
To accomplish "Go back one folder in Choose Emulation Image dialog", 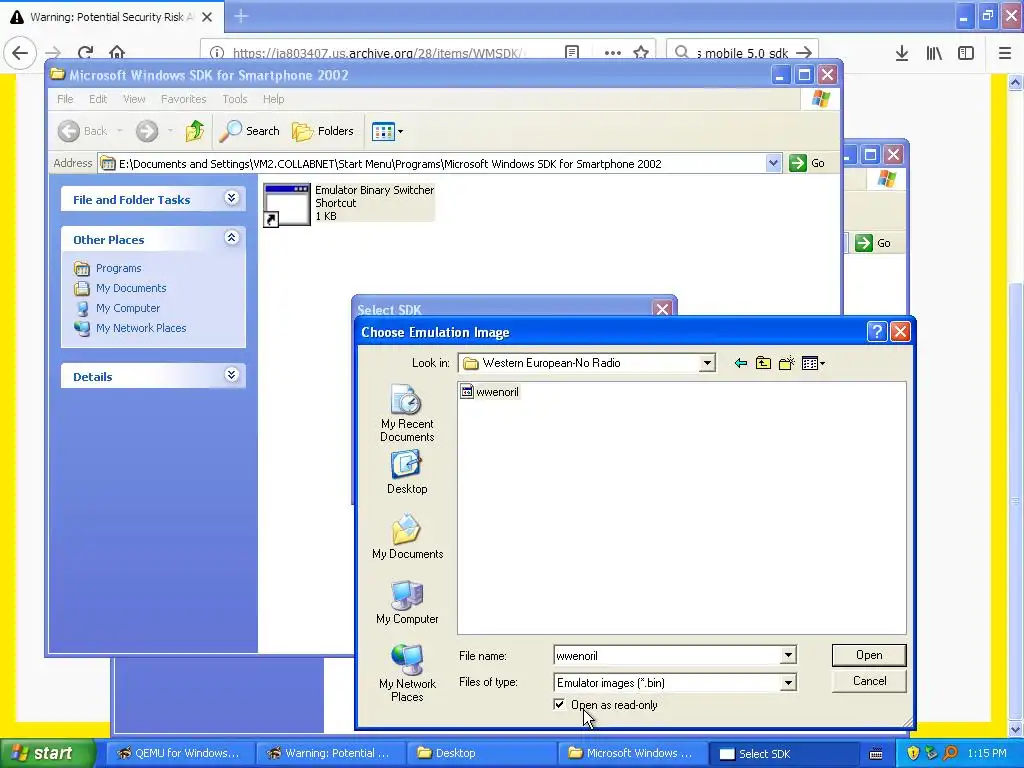I will (x=741, y=363).
